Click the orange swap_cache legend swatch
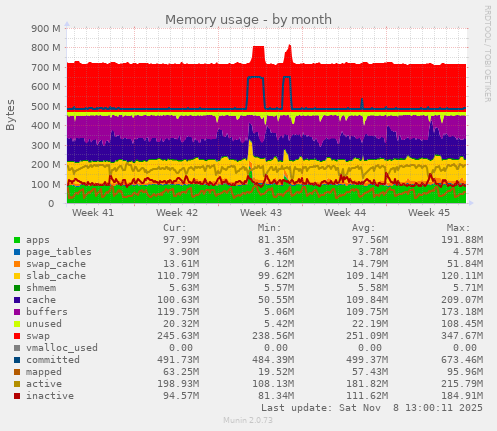Image resolution: width=497 pixels, height=431 pixels. click(17, 264)
